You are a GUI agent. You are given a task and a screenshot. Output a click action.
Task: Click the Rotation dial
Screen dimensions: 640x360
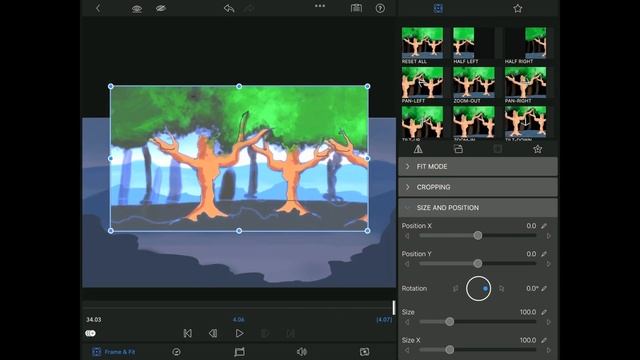[478, 289]
